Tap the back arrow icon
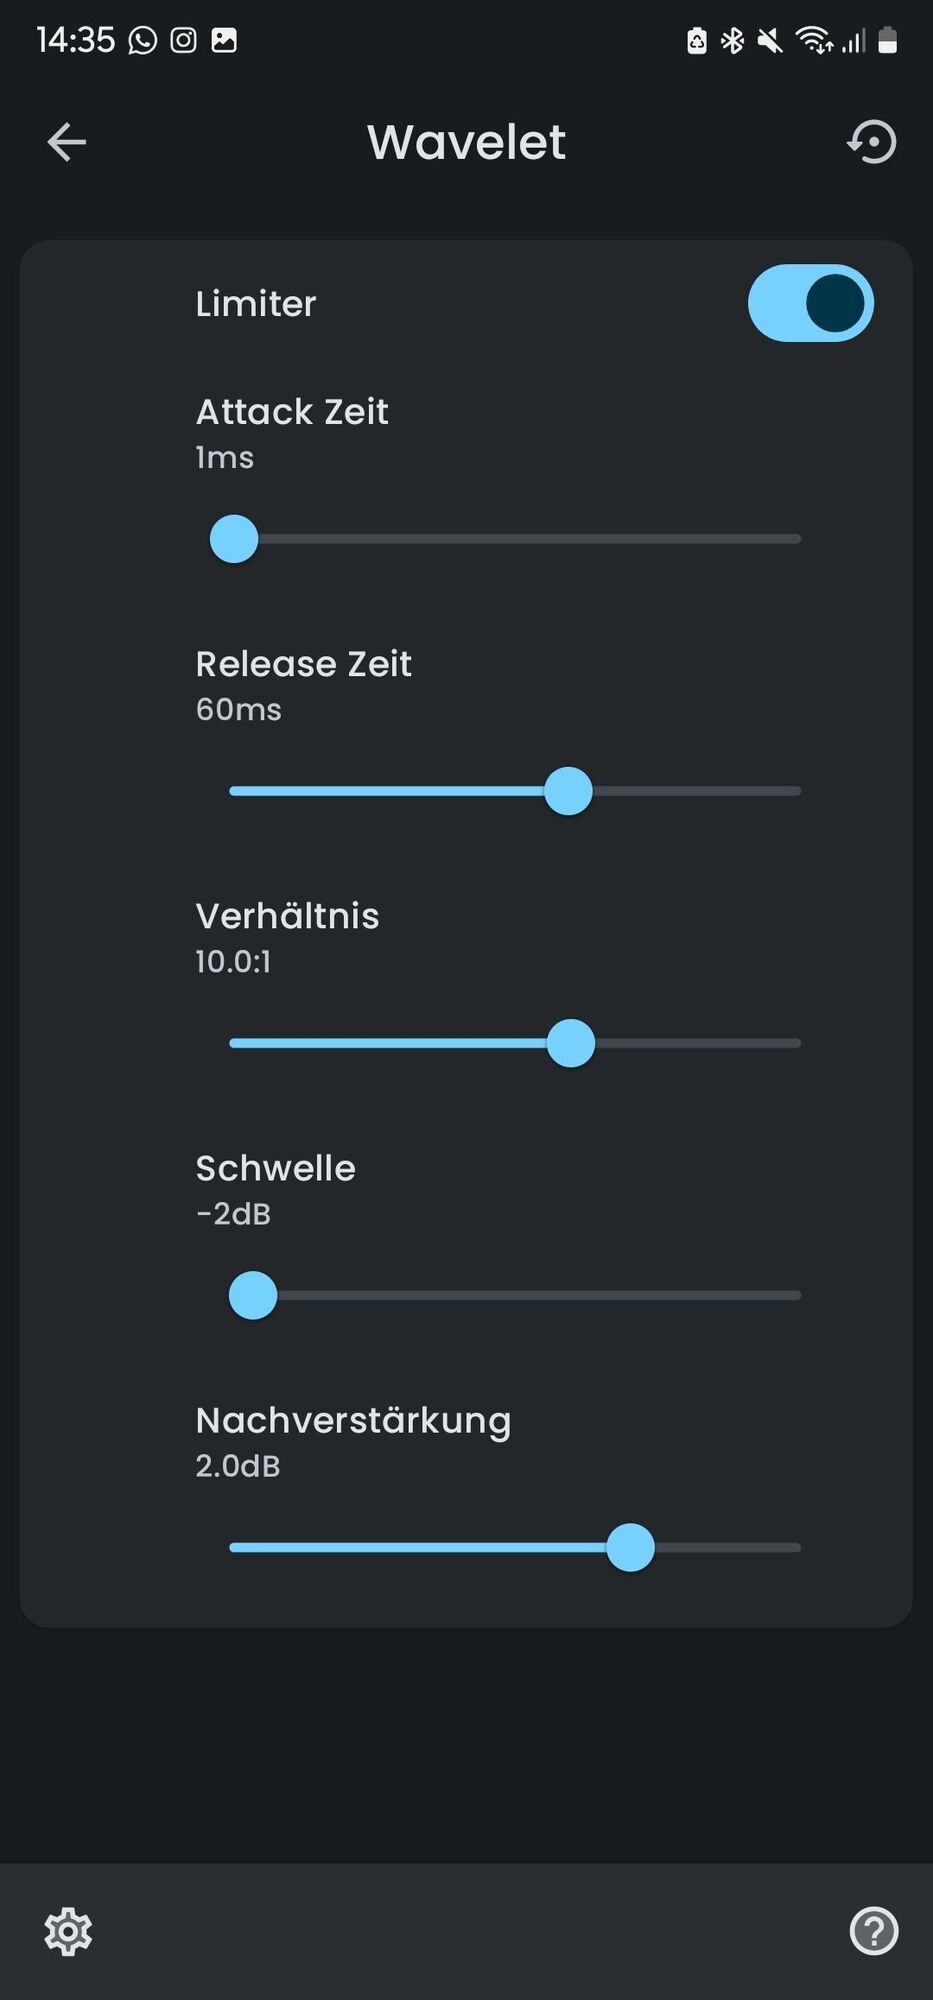This screenshot has height=2000, width=933. [x=67, y=142]
